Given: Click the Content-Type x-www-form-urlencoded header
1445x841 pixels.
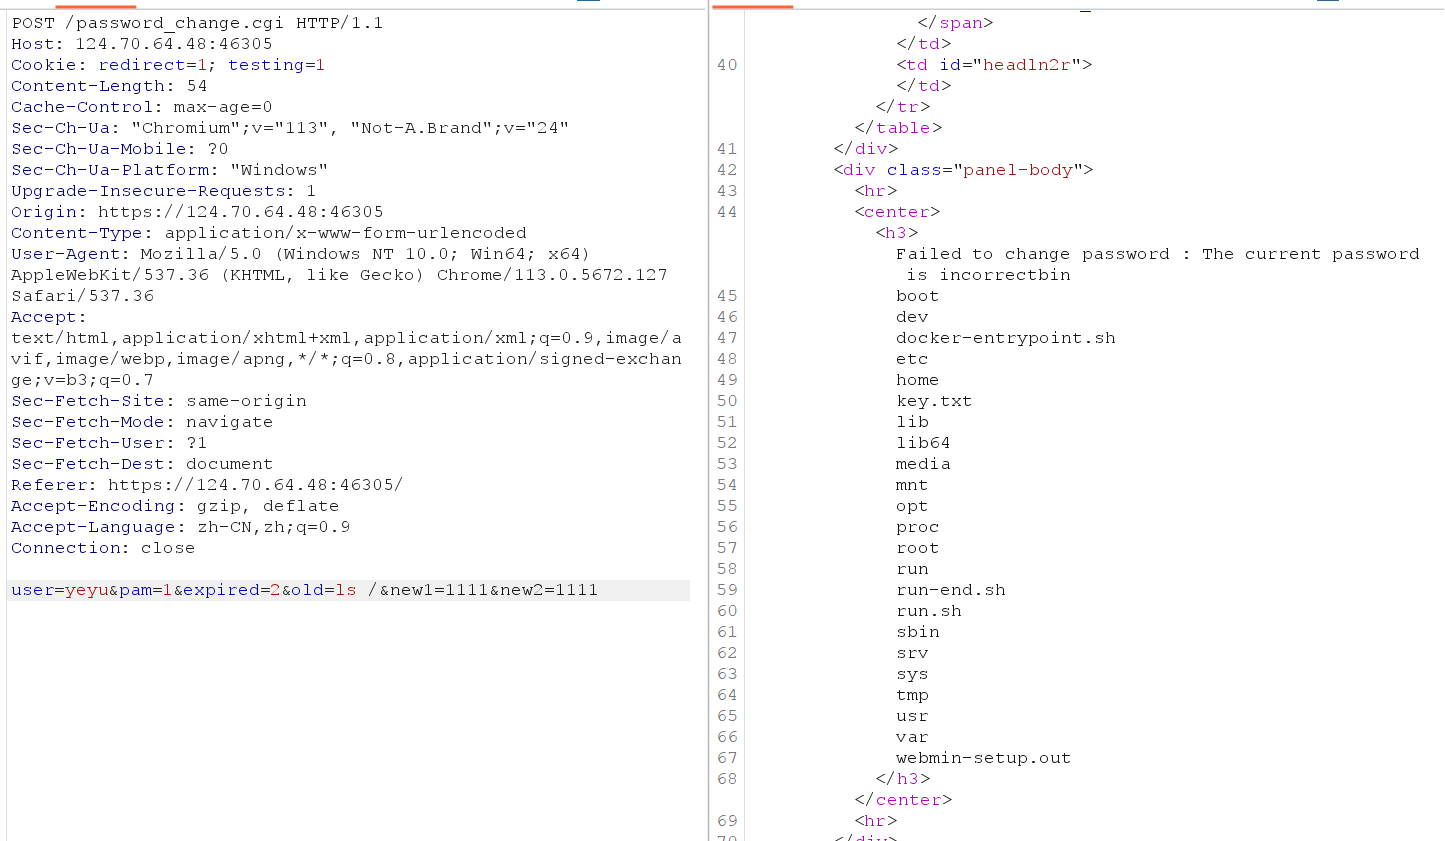Looking at the screenshot, I should pyautogui.click(x=268, y=233).
